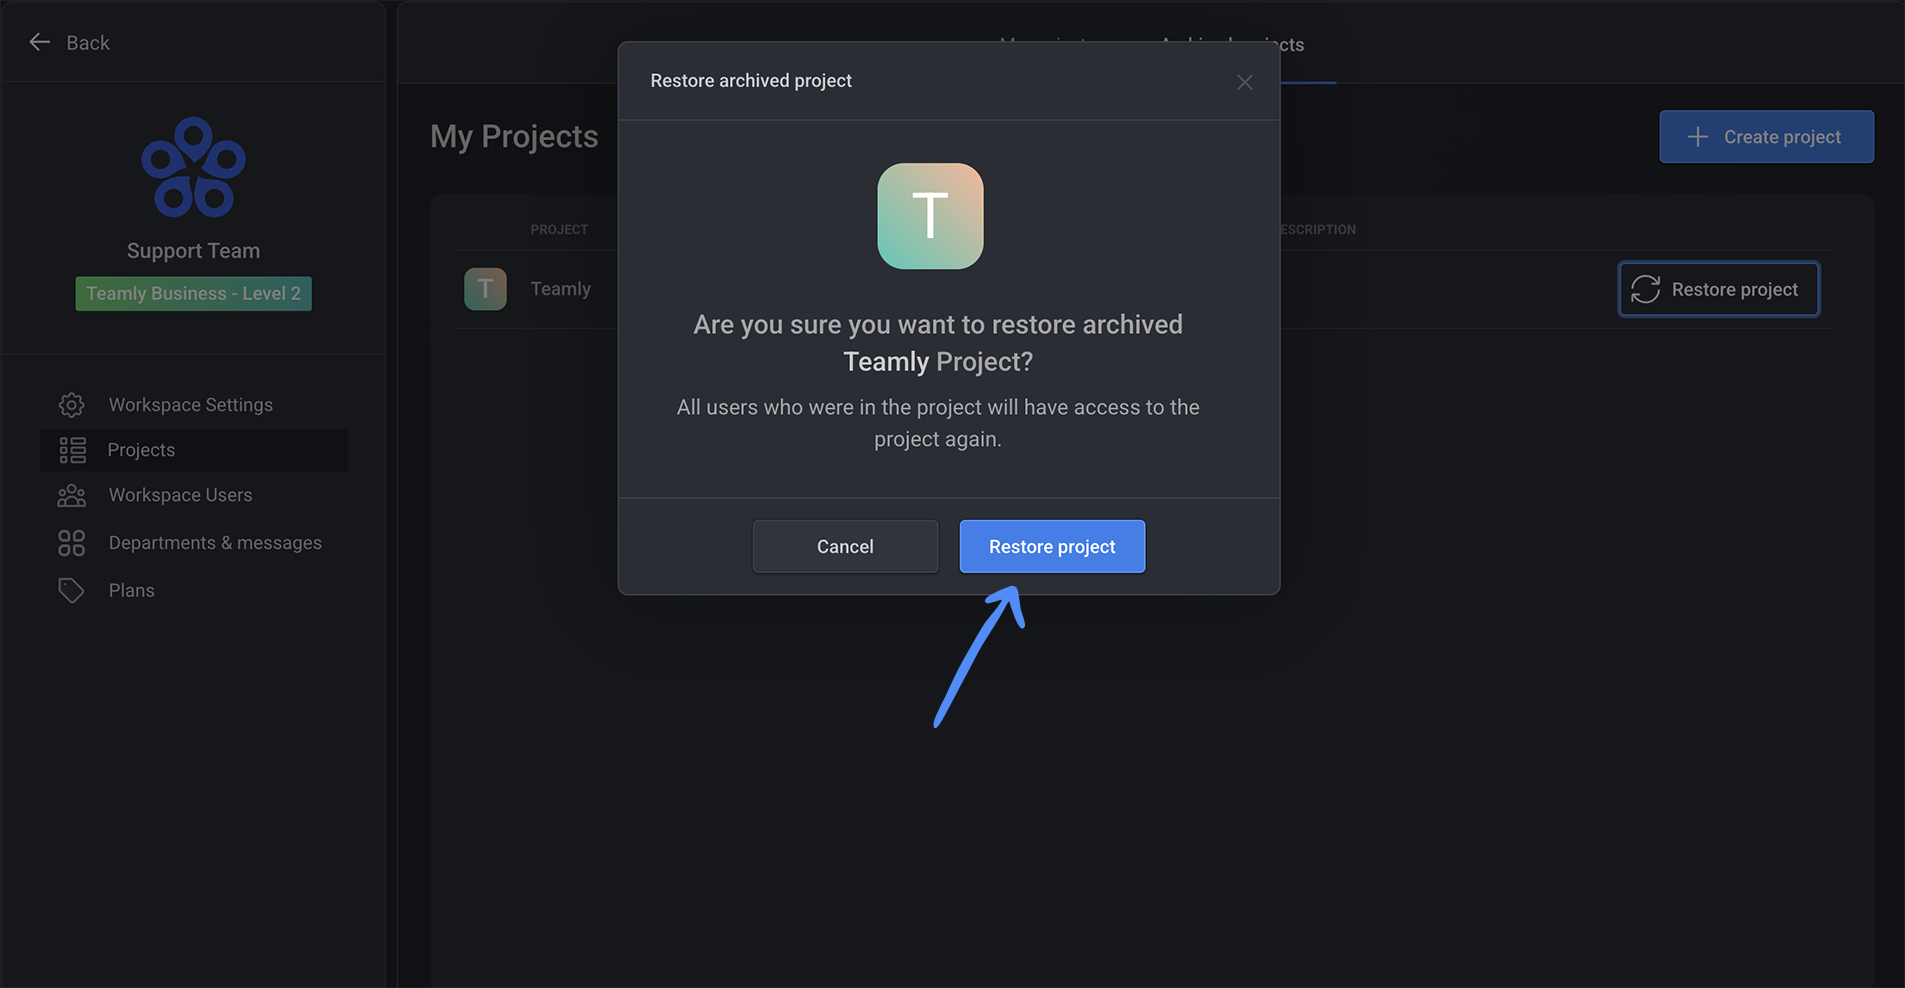Click the Teamly Business - Level 2 badge
This screenshot has height=988, width=1905.
(x=193, y=293)
